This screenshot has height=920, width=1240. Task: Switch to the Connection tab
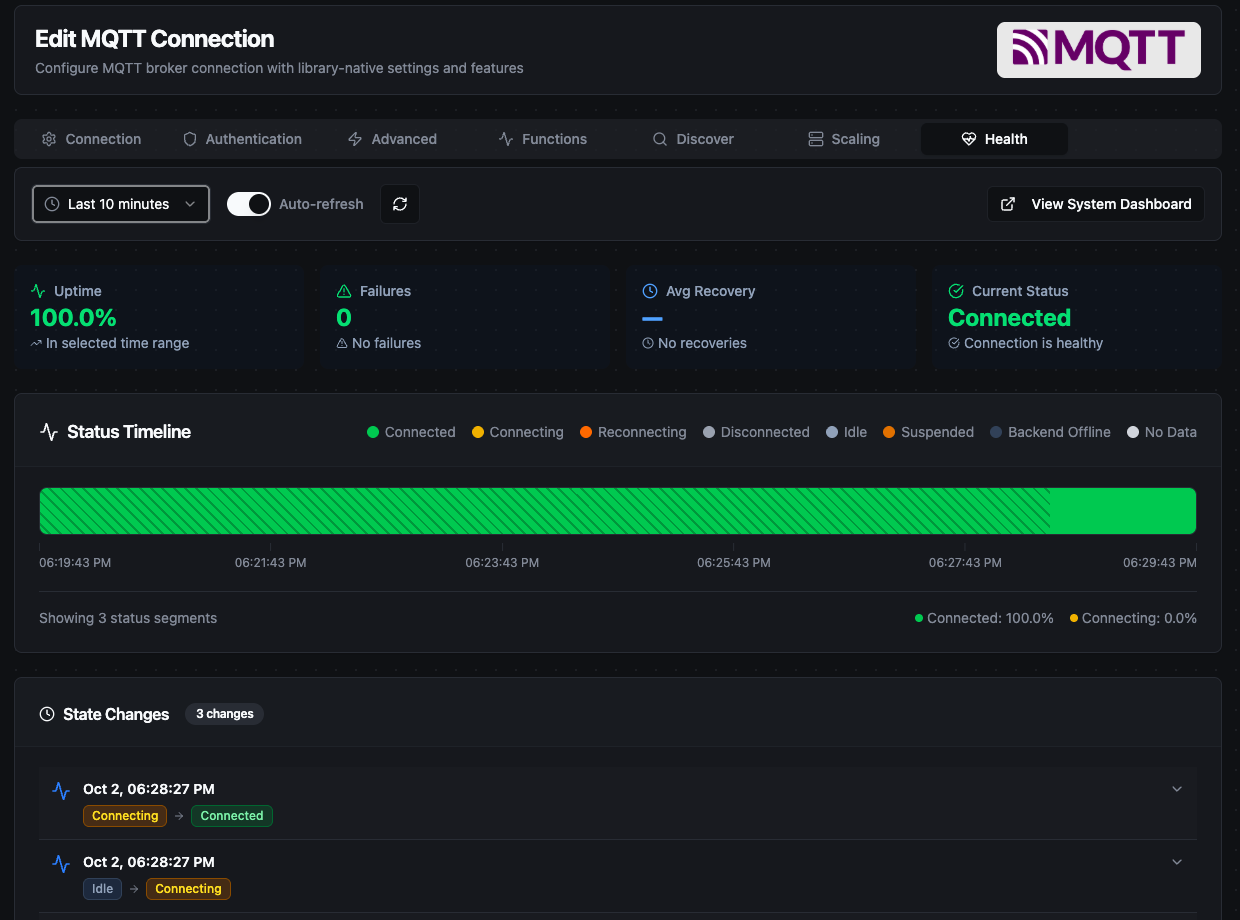[x=91, y=139]
